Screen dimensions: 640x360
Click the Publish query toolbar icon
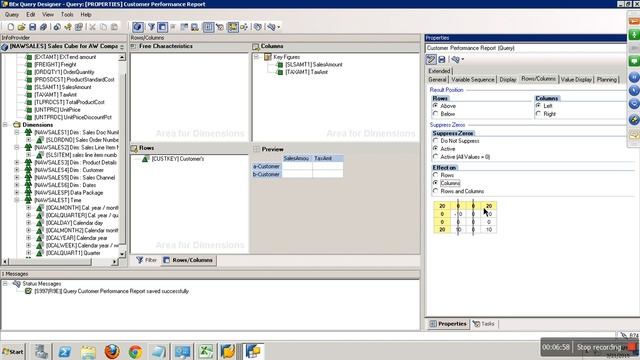(57, 27)
